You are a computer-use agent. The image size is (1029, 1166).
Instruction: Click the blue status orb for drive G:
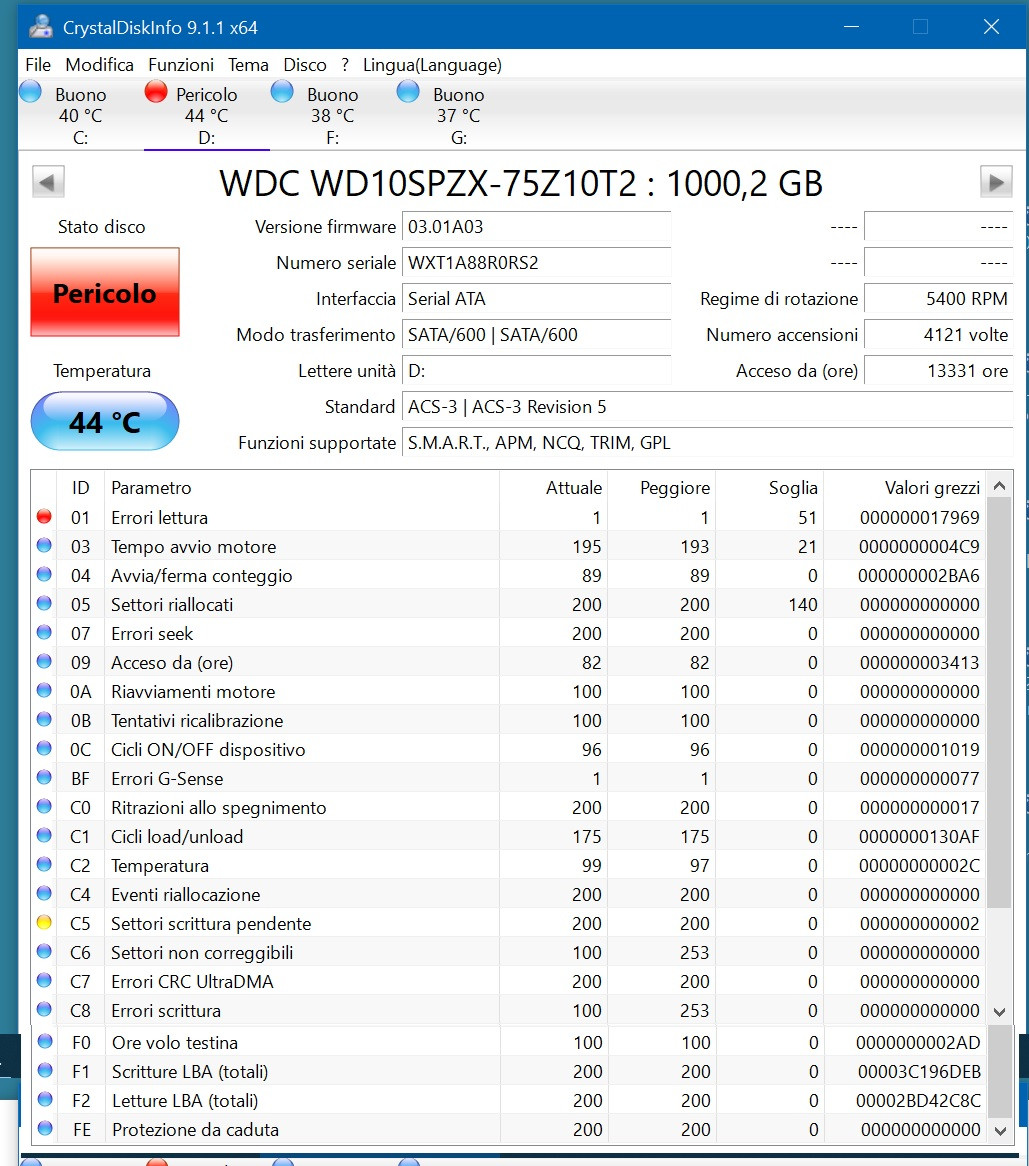[x=408, y=91]
